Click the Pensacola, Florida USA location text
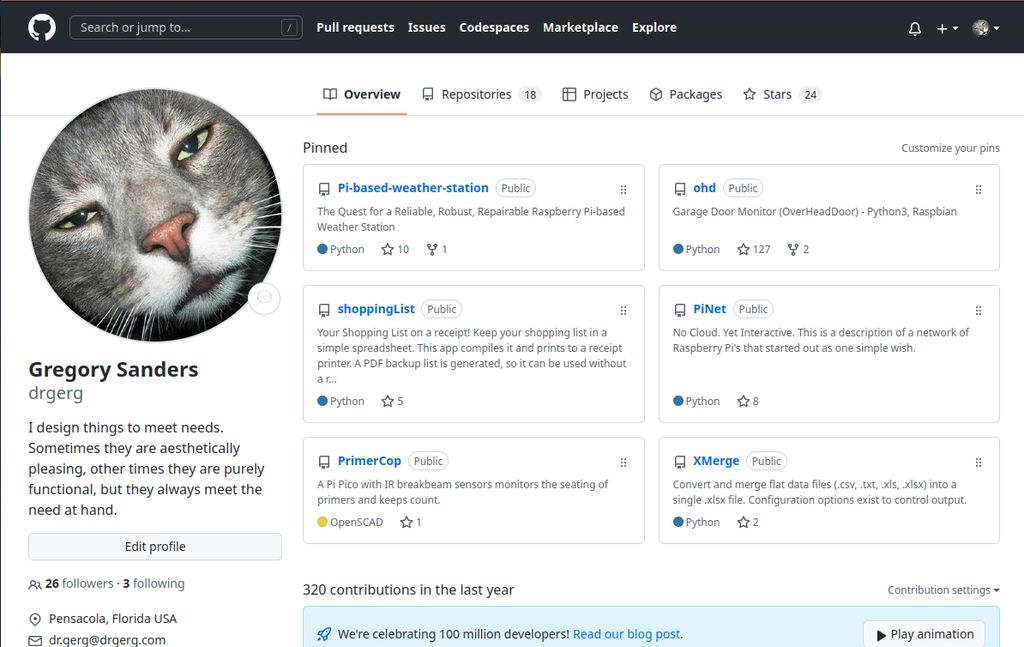 coord(113,618)
